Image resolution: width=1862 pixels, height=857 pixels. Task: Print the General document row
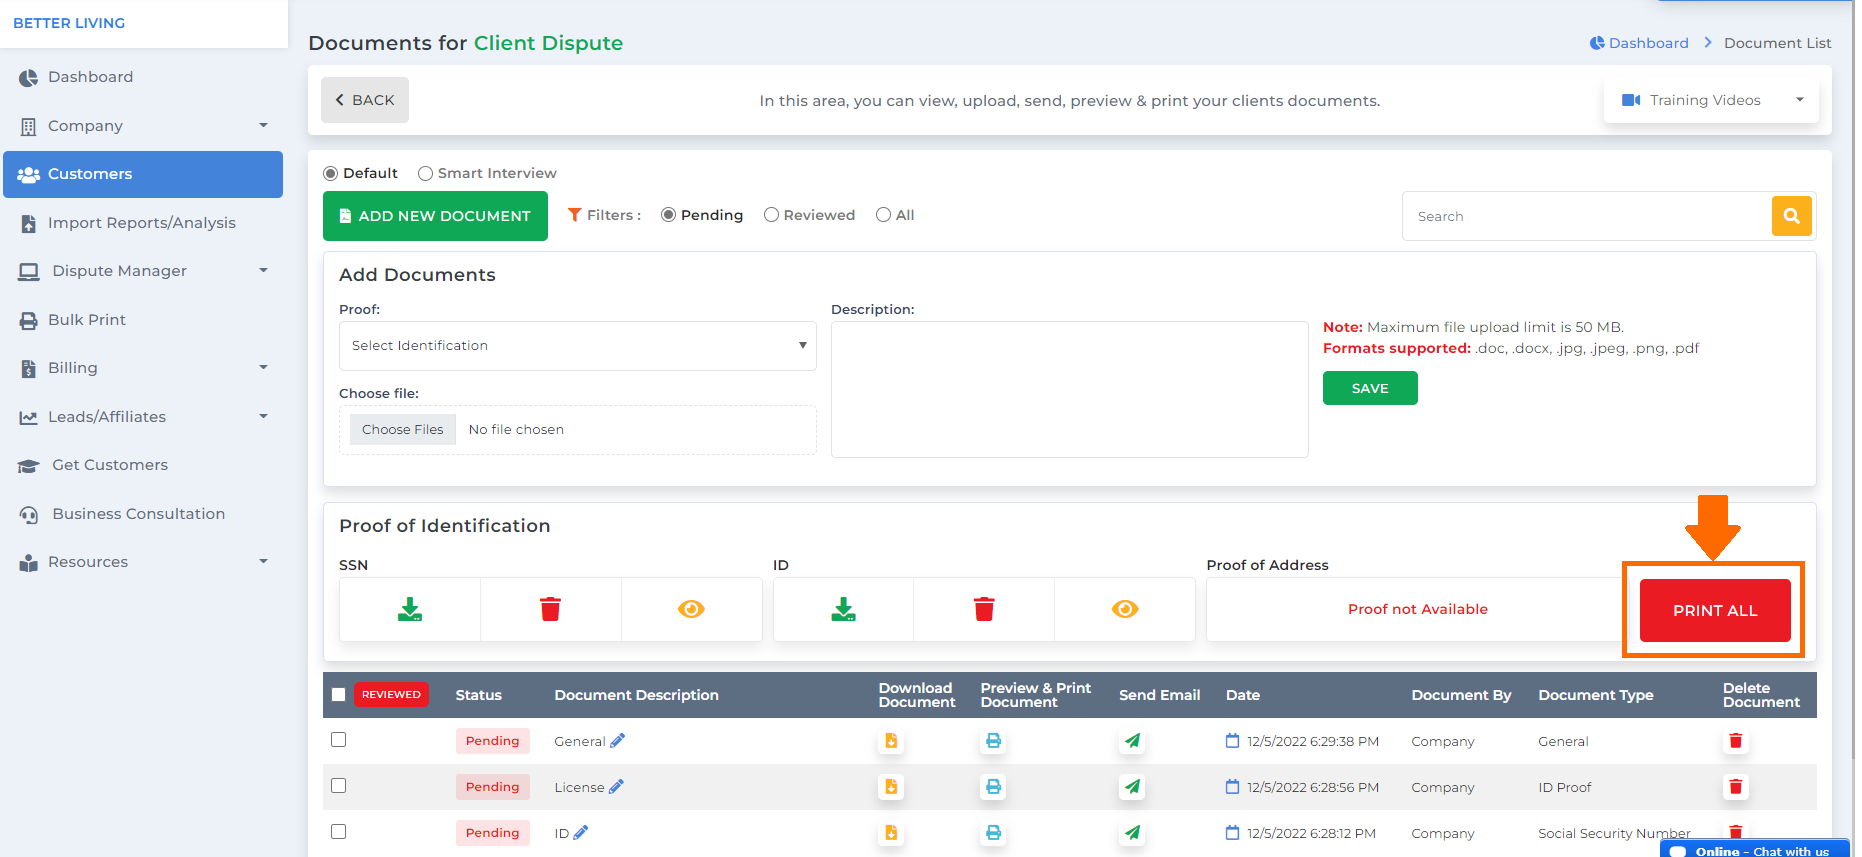[993, 741]
